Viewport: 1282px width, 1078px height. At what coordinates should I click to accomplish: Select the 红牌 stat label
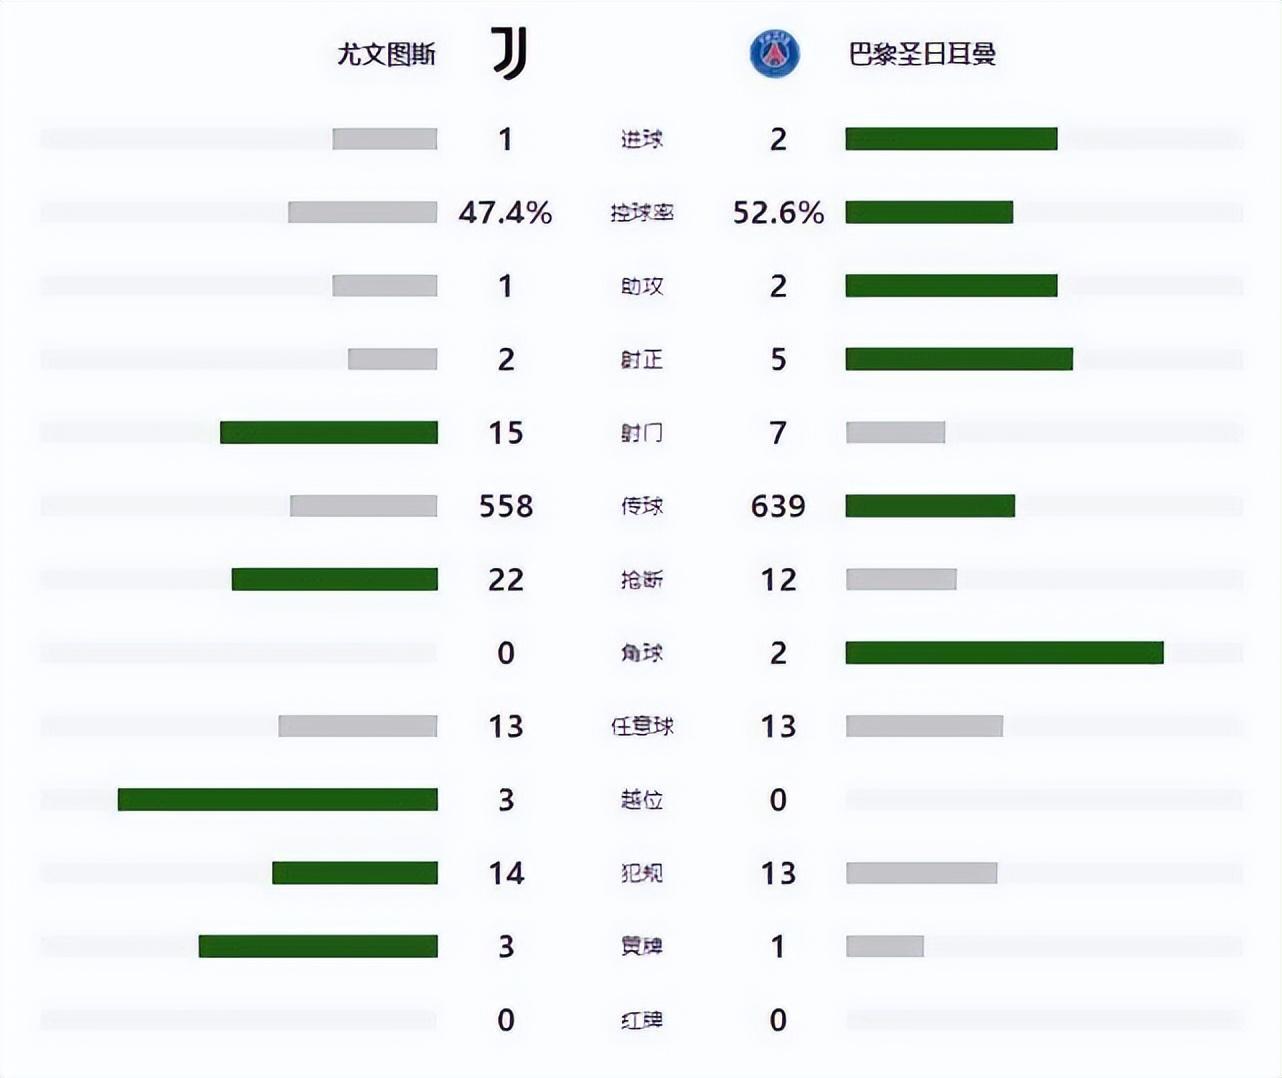click(x=641, y=1019)
